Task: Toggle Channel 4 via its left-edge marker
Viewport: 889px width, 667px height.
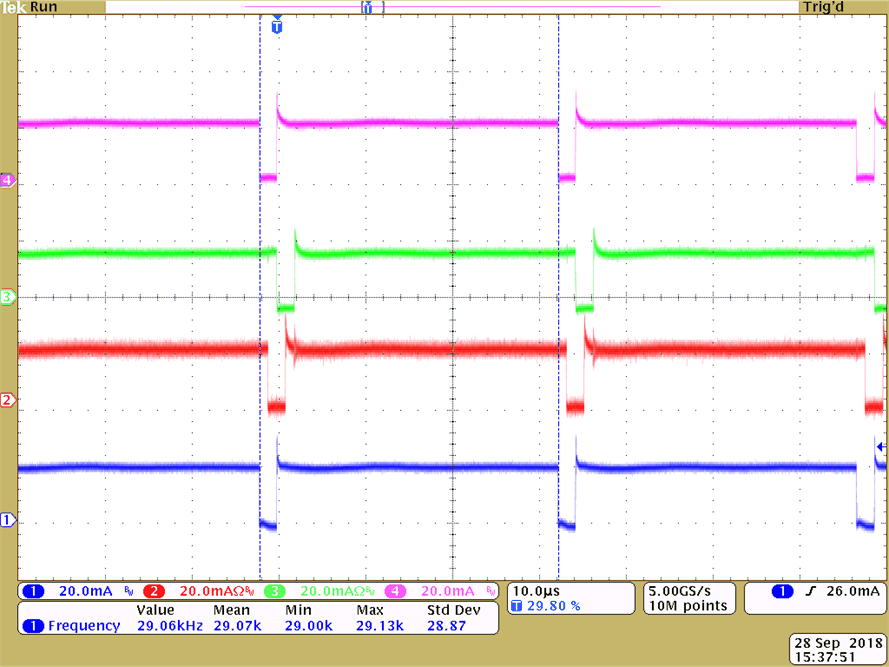Action: click(x=8, y=182)
